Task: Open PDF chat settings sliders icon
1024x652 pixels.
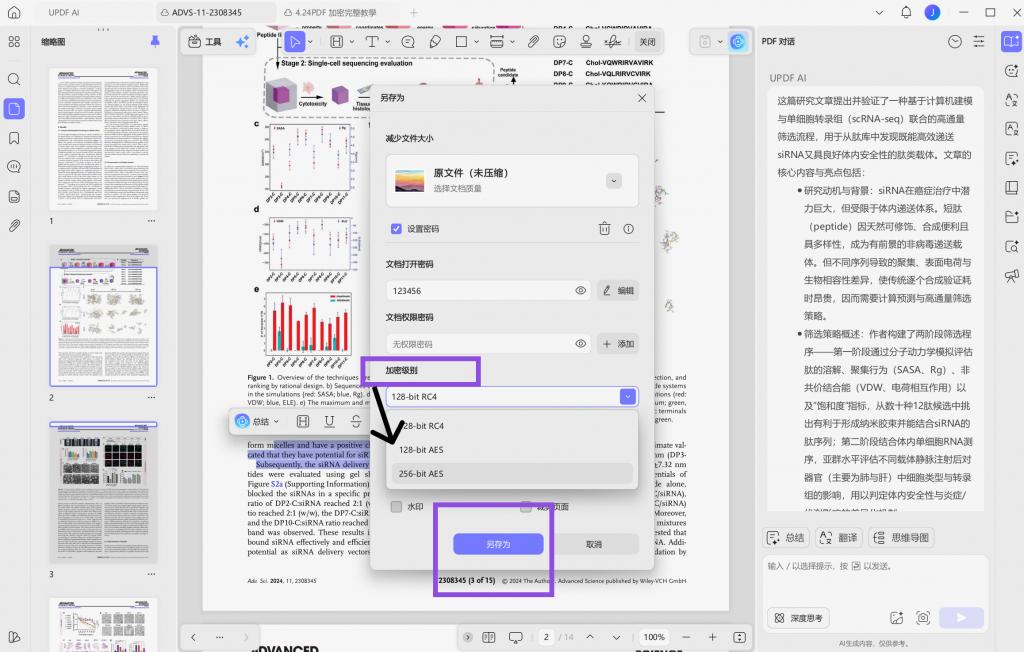Action: tap(979, 42)
